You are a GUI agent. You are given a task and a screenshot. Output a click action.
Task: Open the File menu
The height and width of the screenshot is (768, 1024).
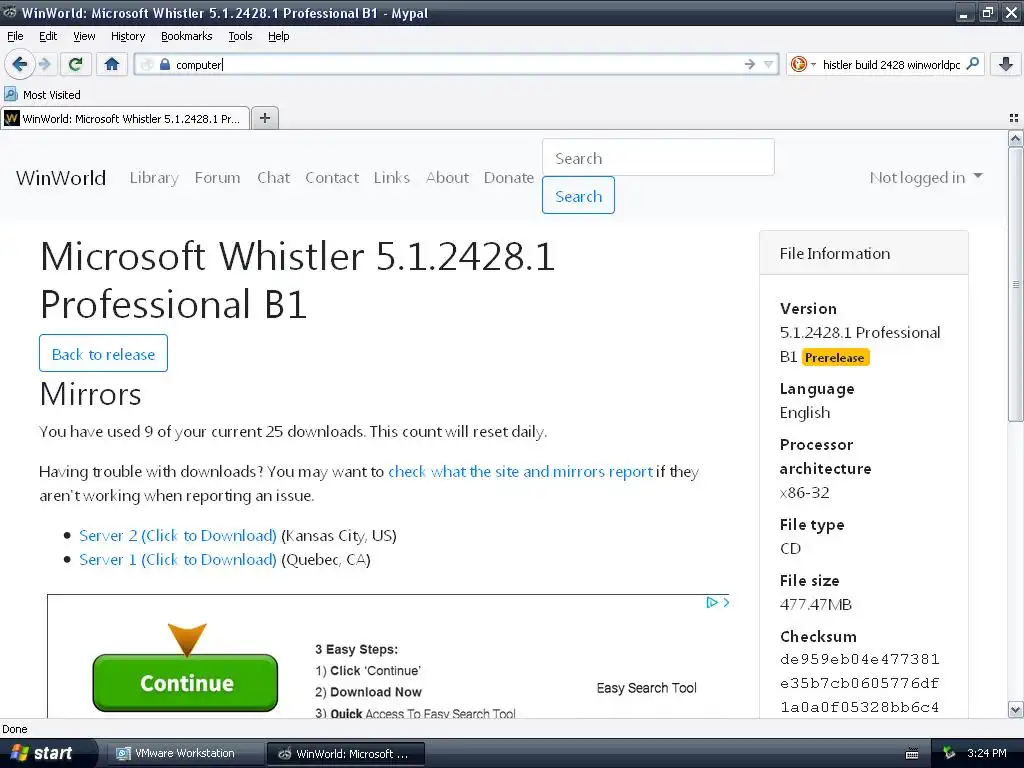click(x=15, y=36)
